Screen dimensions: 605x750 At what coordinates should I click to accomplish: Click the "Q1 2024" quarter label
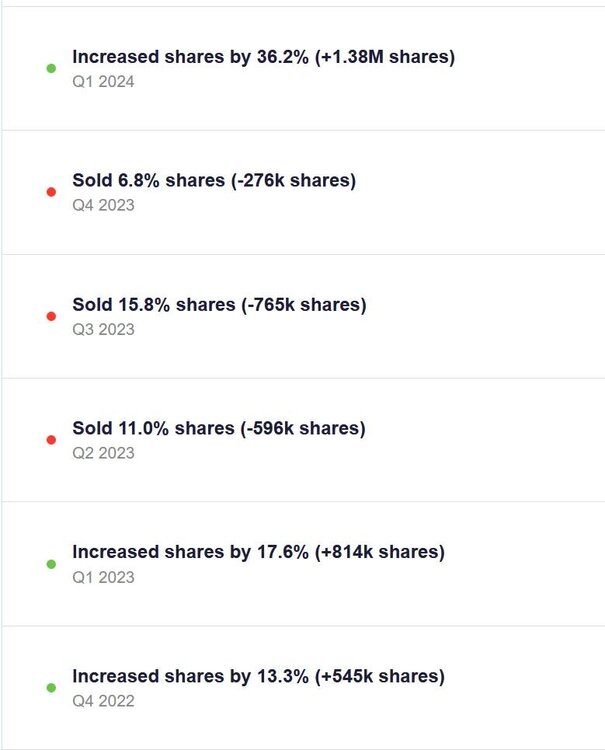(x=103, y=81)
